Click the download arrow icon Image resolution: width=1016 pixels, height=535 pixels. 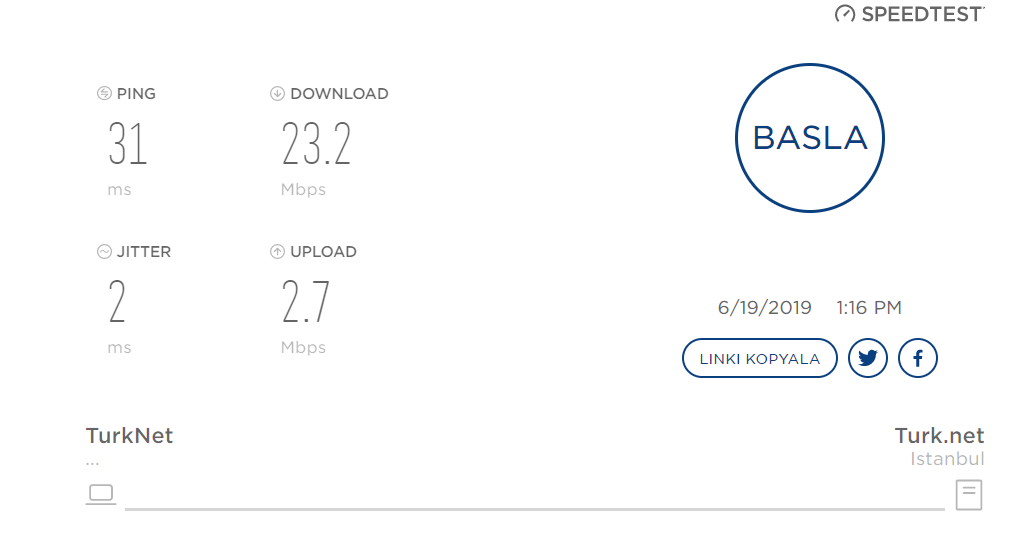click(x=277, y=93)
